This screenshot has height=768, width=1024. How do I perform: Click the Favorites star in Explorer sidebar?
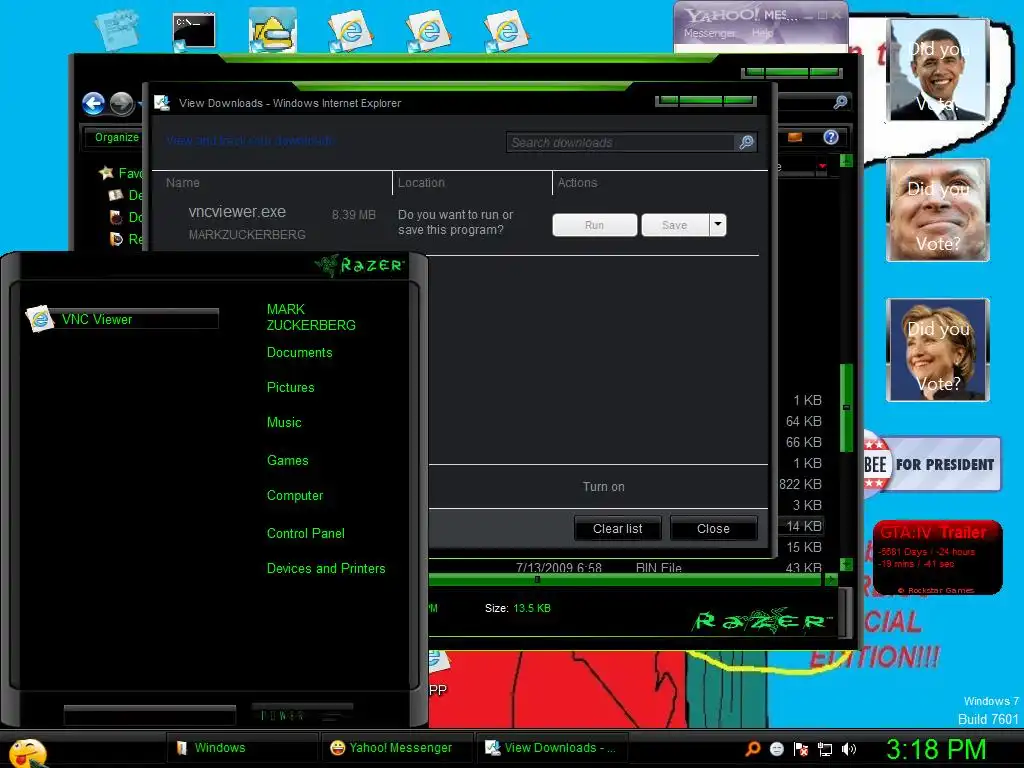106,172
